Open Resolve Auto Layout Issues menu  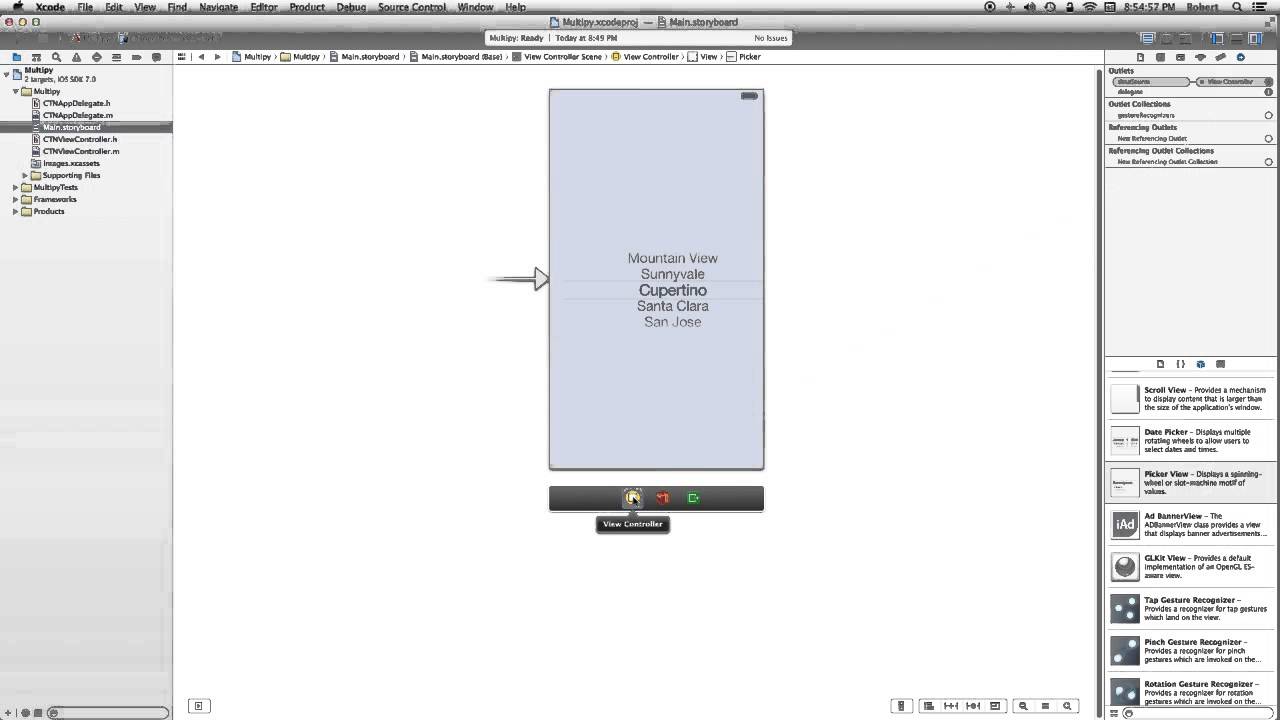coord(973,706)
